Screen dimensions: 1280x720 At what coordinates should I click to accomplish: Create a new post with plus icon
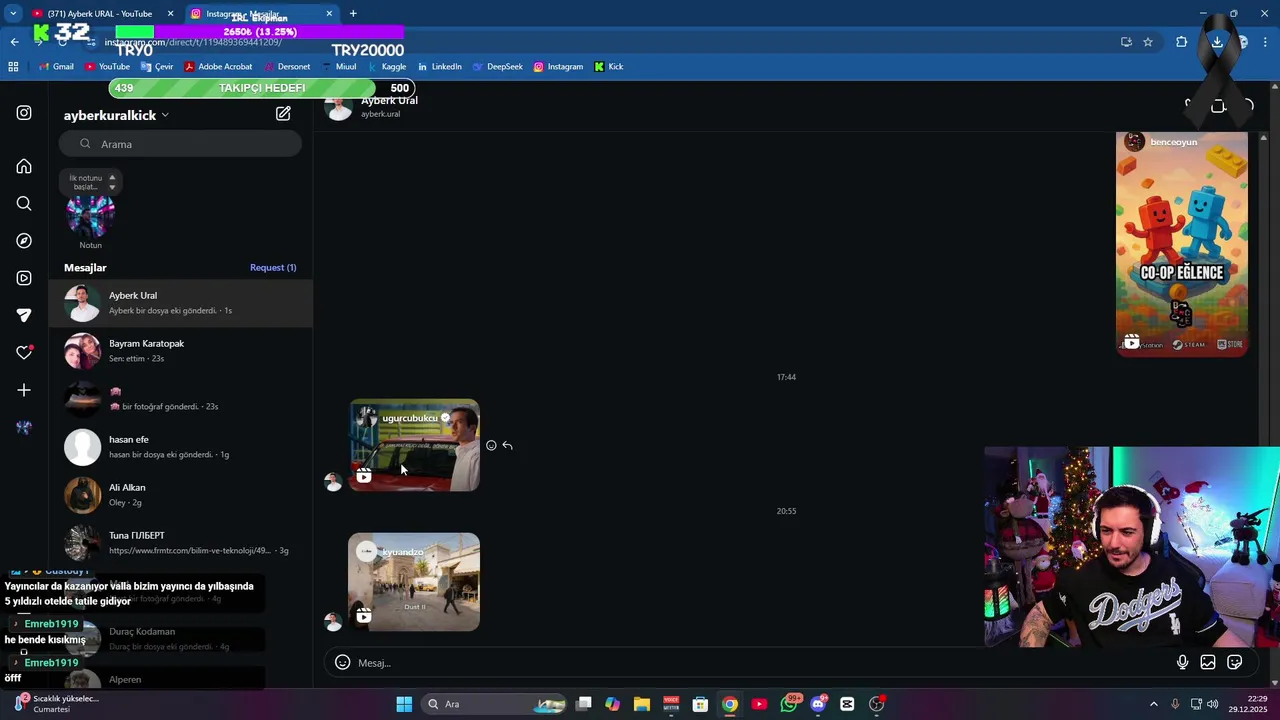tap(24, 390)
